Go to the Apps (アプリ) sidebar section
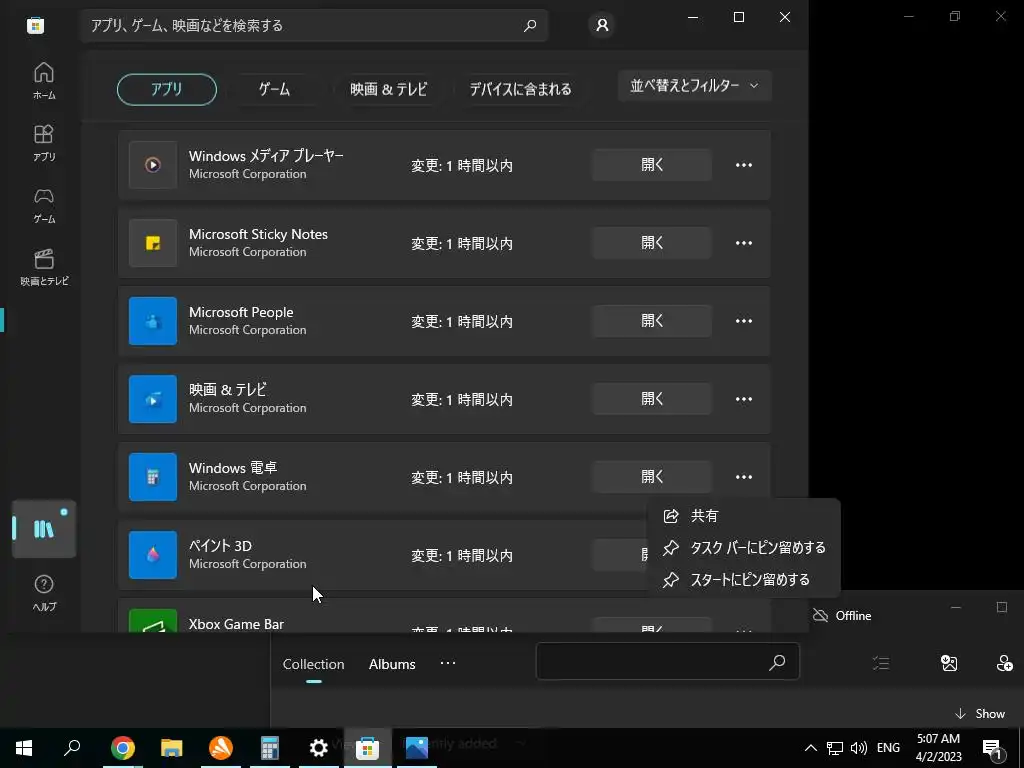This screenshot has width=1024, height=768. tap(44, 142)
